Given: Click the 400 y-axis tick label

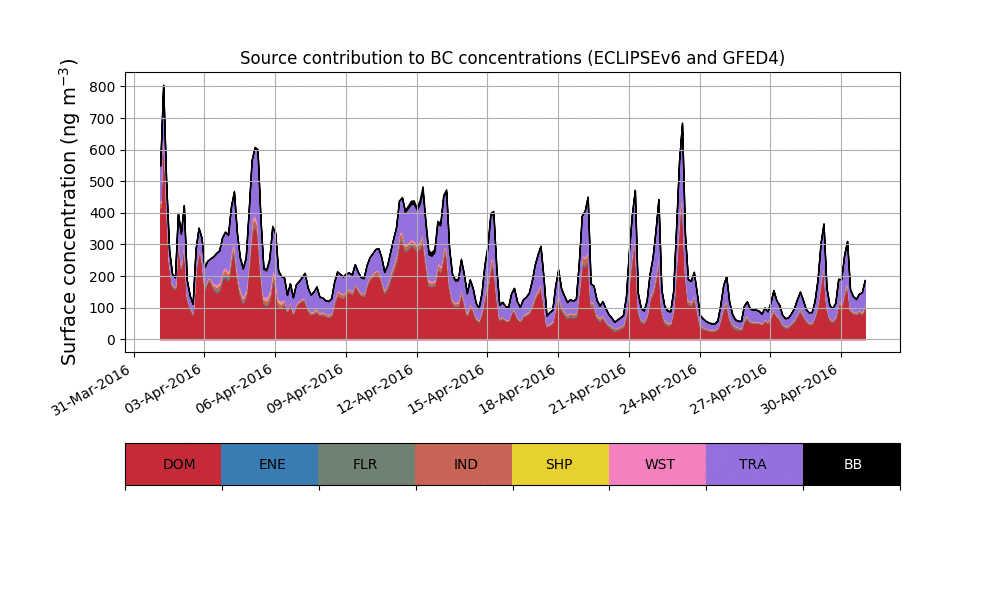Looking at the screenshot, I should pyautogui.click(x=102, y=214).
